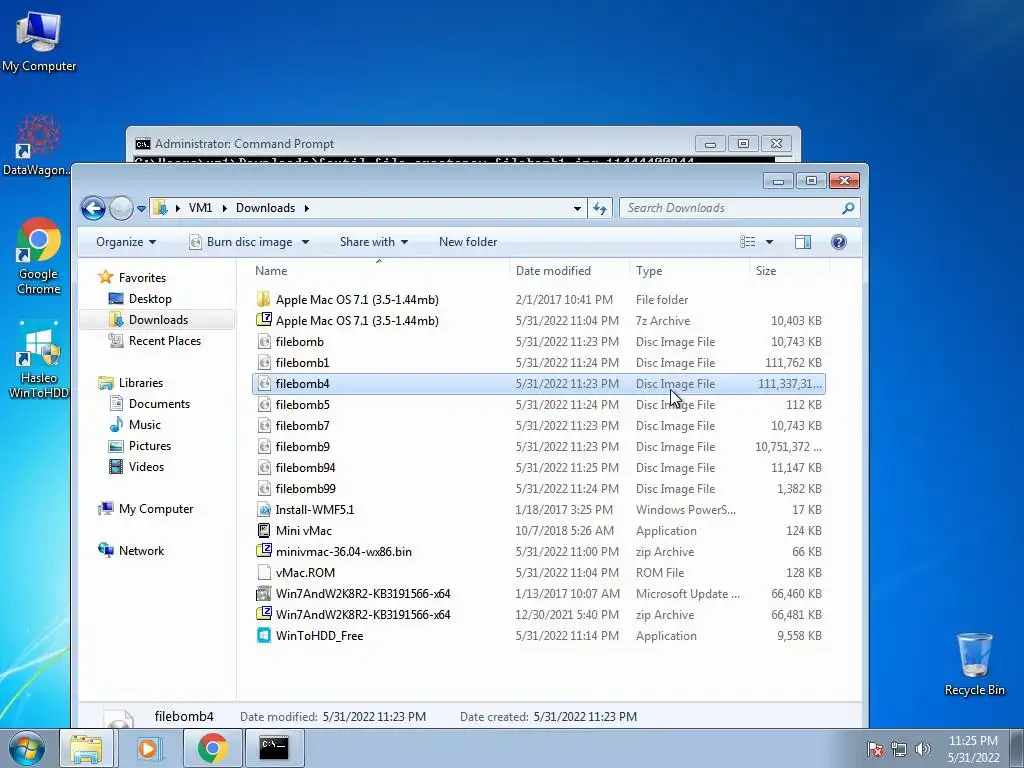Launch Google Chrome from the desktop
This screenshot has width=1024, height=768.
tap(39, 256)
